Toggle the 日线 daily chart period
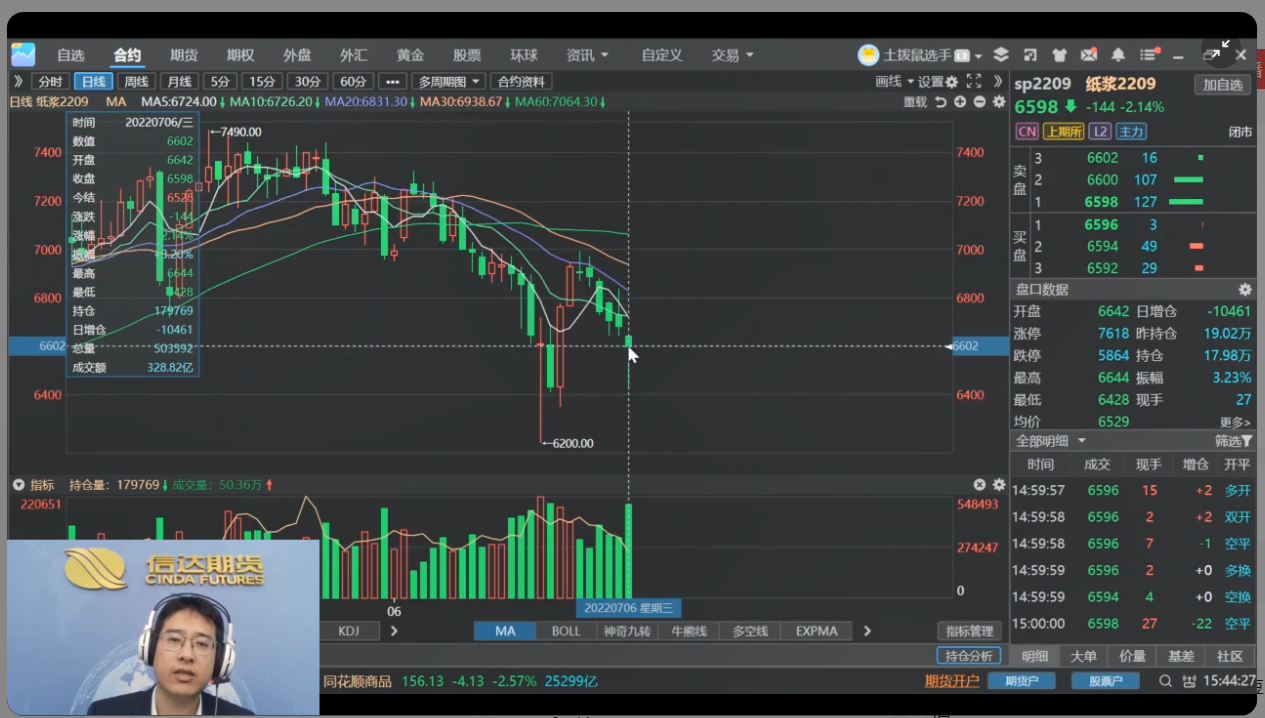Viewport: 1265px width, 718px height. point(93,82)
